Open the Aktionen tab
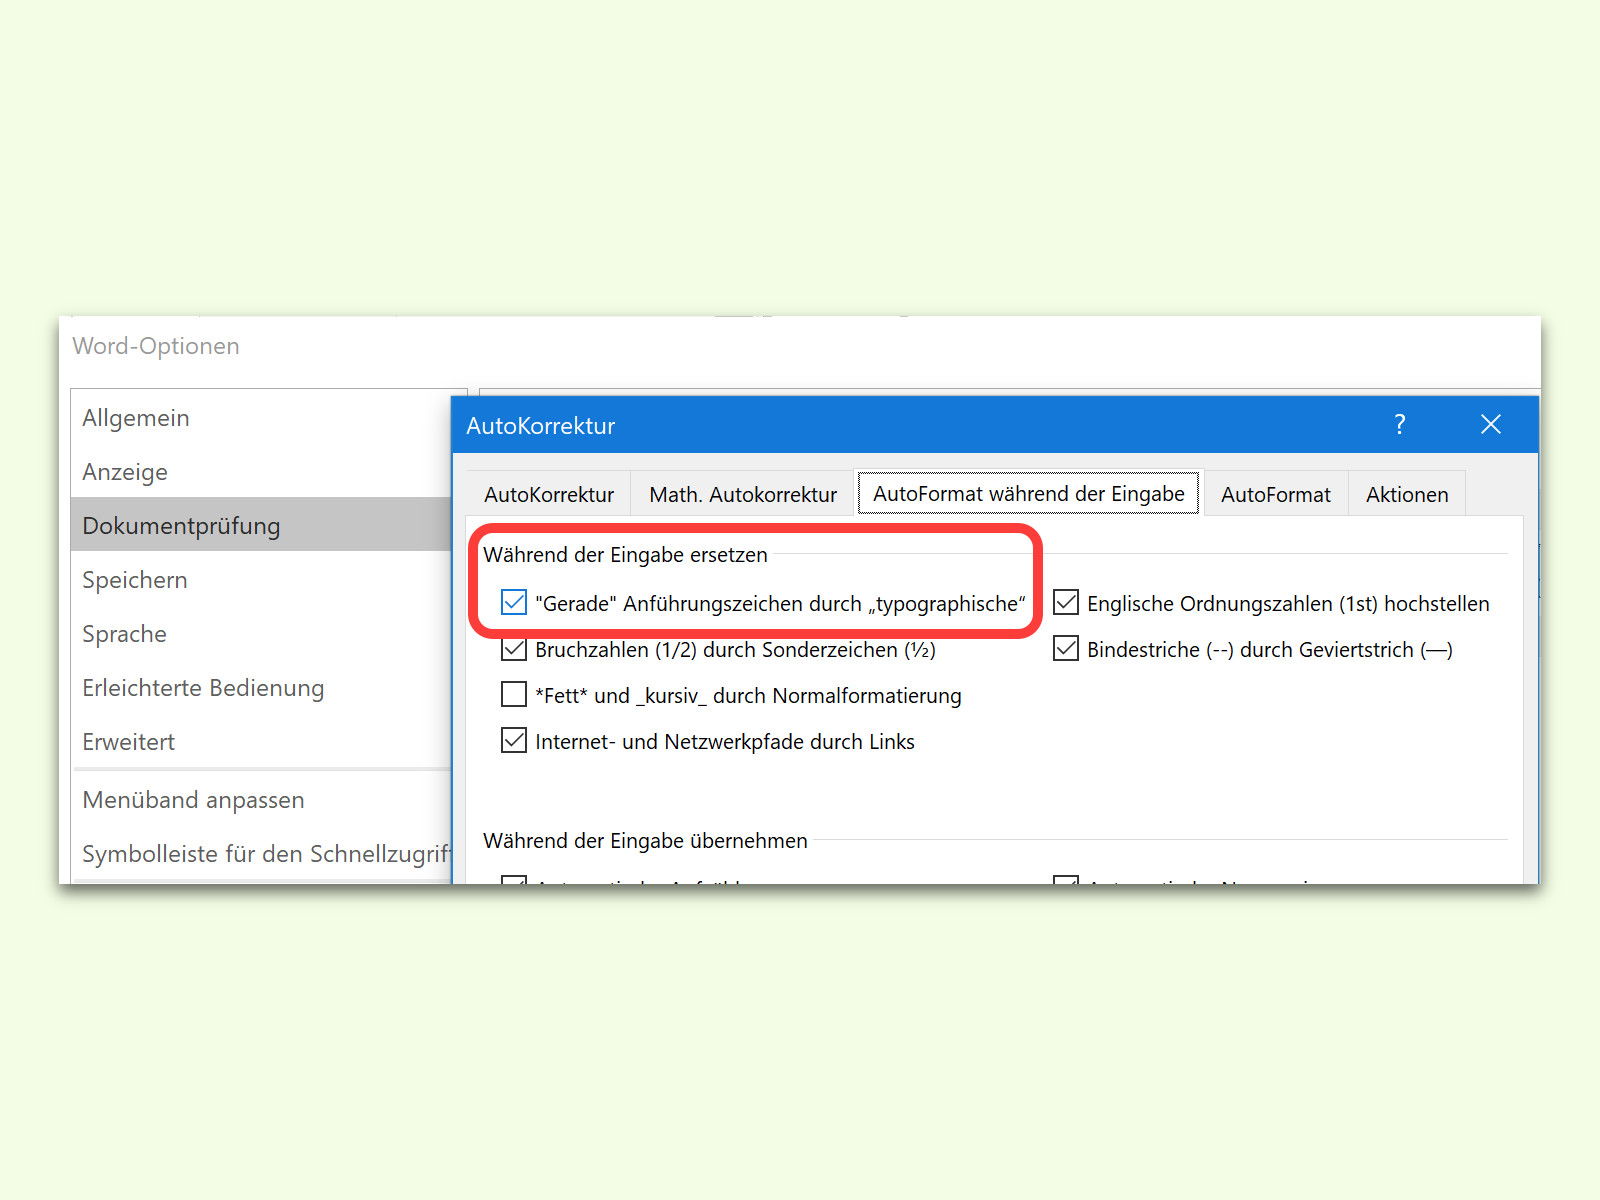The height and width of the screenshot is (1200, 1600). coord(1407,494)
